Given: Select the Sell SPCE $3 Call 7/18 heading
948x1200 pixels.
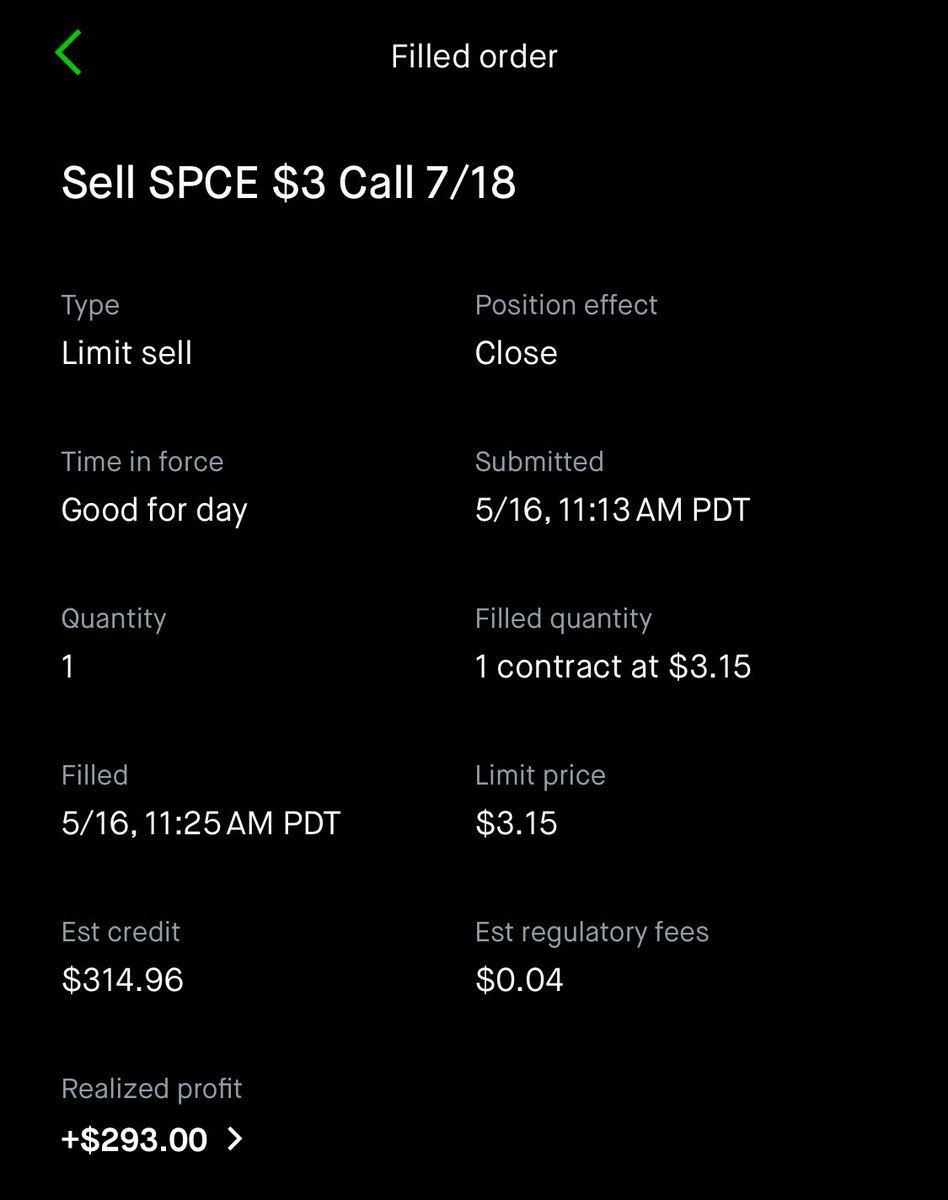Looking at the screenshot, I should 288,184.
